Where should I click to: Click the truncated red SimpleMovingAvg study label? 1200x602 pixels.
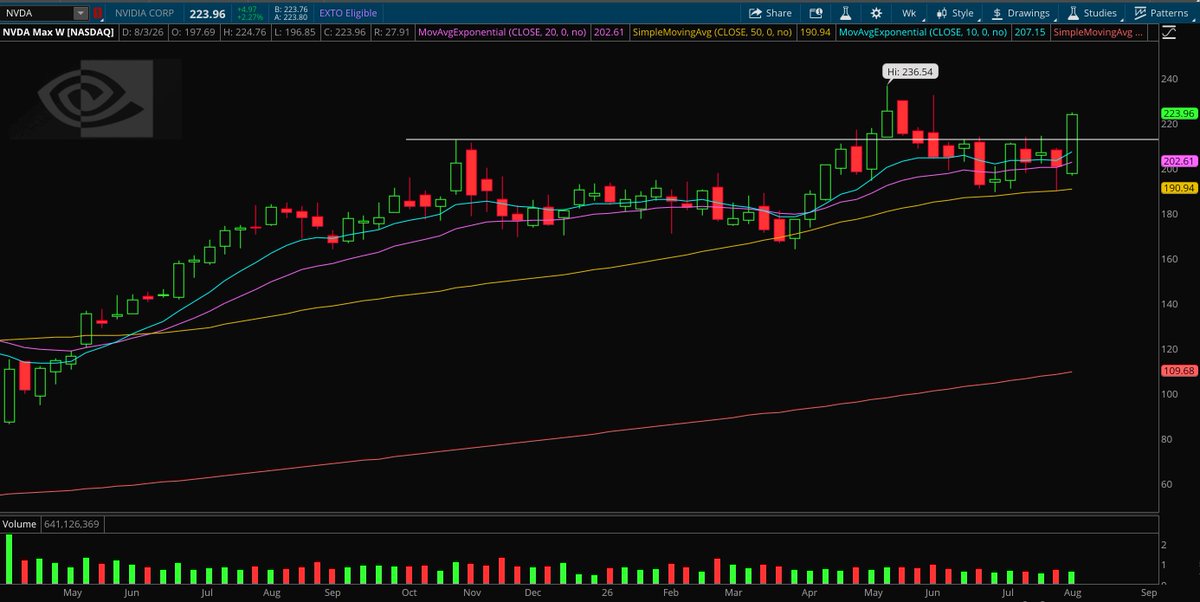coord(1096,33)
